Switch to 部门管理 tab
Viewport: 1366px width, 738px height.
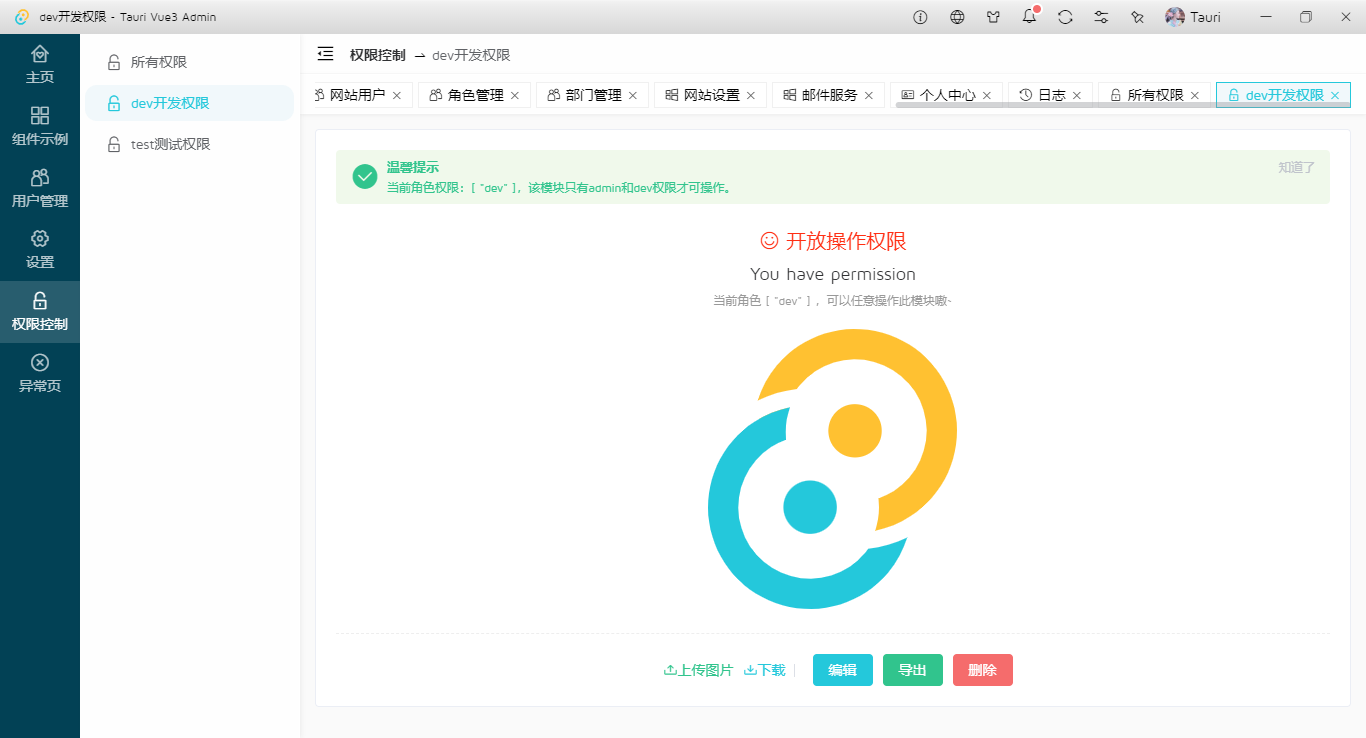(x=594, y=95)
